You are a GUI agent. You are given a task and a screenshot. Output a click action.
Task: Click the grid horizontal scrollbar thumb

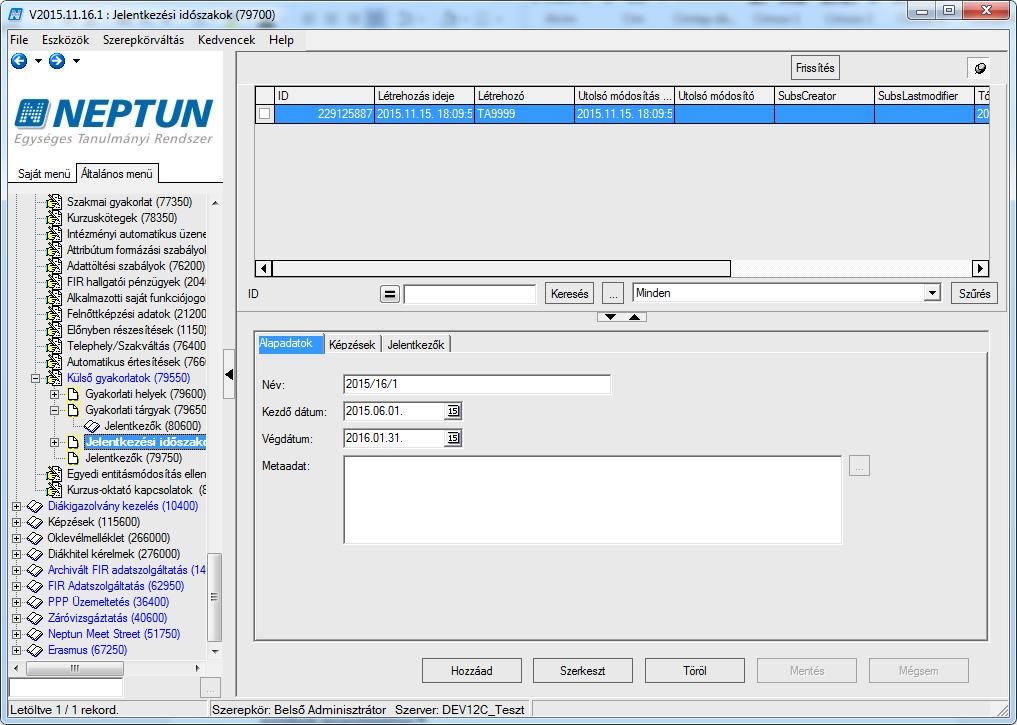pos(501,268)
